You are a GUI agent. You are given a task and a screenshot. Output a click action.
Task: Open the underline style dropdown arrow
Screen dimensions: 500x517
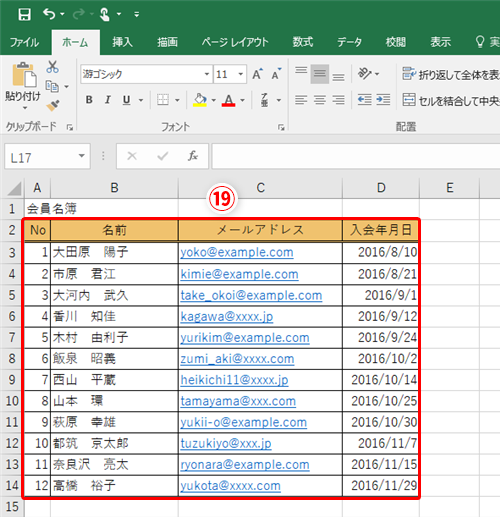click(x=141, y=100)
